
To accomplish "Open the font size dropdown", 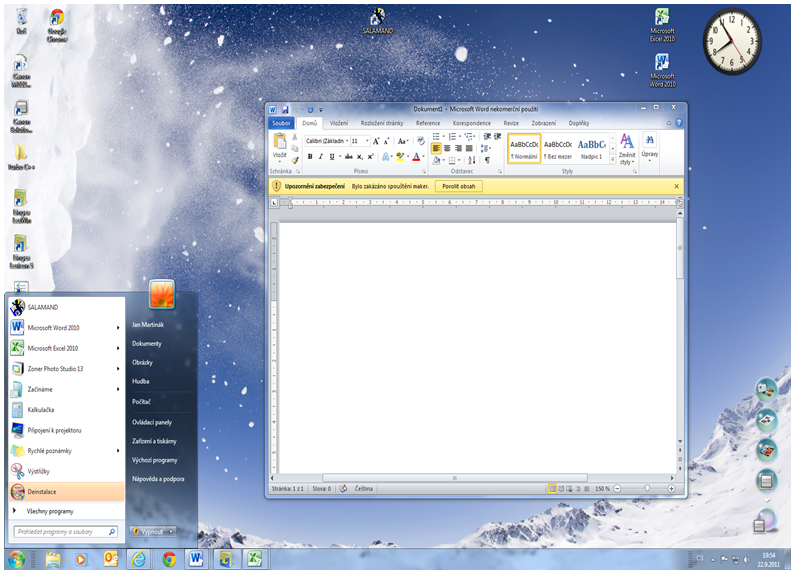I will click(367, 141).
